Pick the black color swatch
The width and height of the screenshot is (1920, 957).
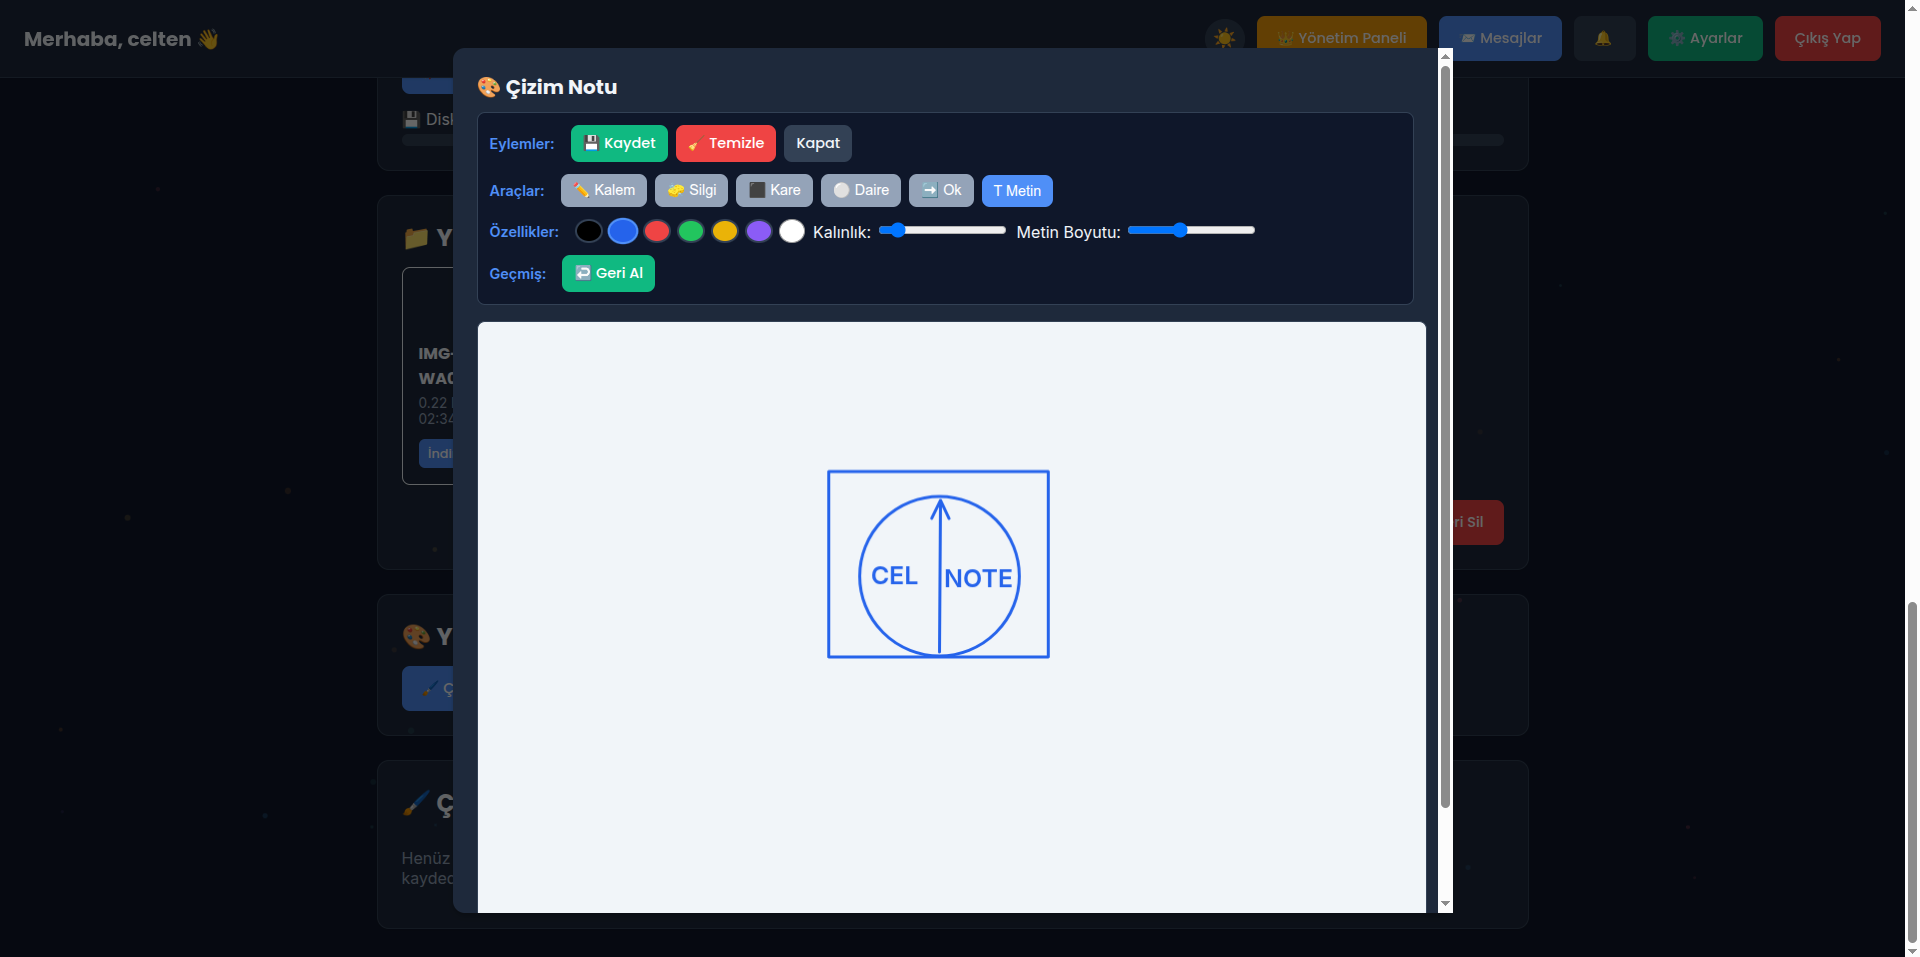click(x=589, y=231)
